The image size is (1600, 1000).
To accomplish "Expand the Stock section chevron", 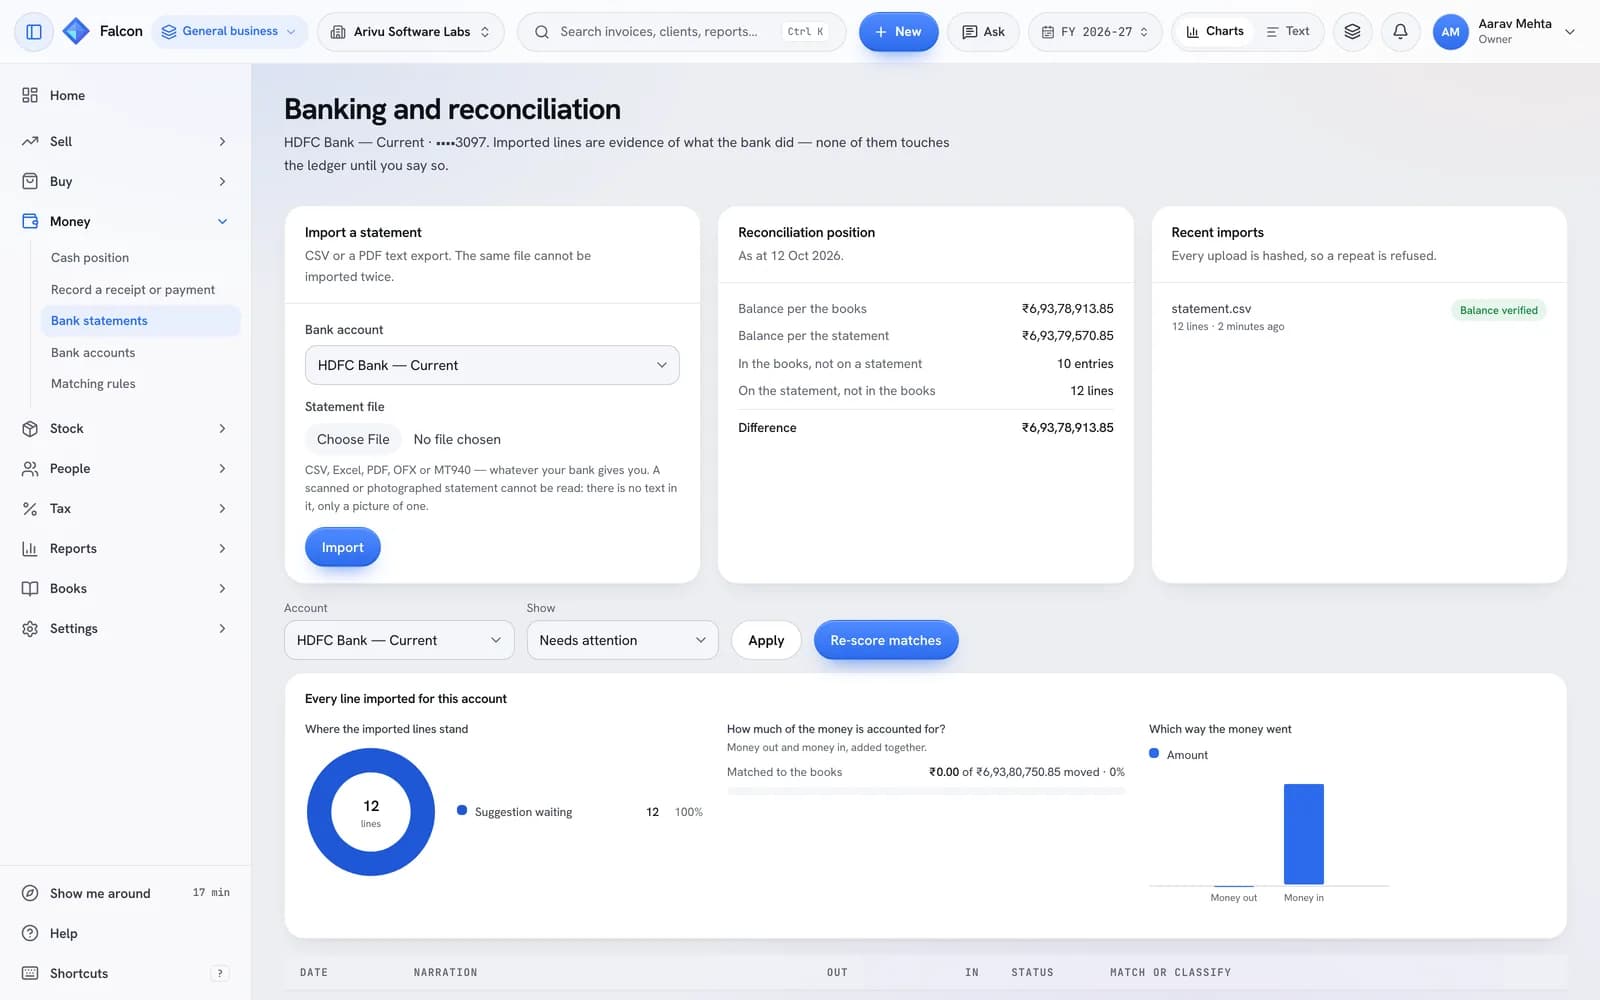I will click(x=222, y=428).
